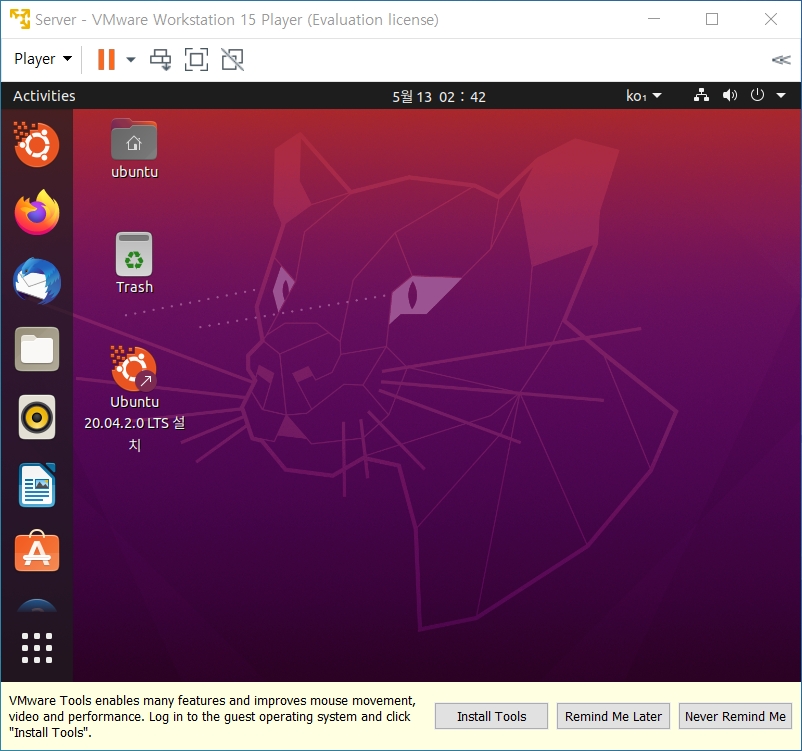This screenshot has width=802, height=751.
Task: Click the power icon in top bar
Action: pos(758,95)
